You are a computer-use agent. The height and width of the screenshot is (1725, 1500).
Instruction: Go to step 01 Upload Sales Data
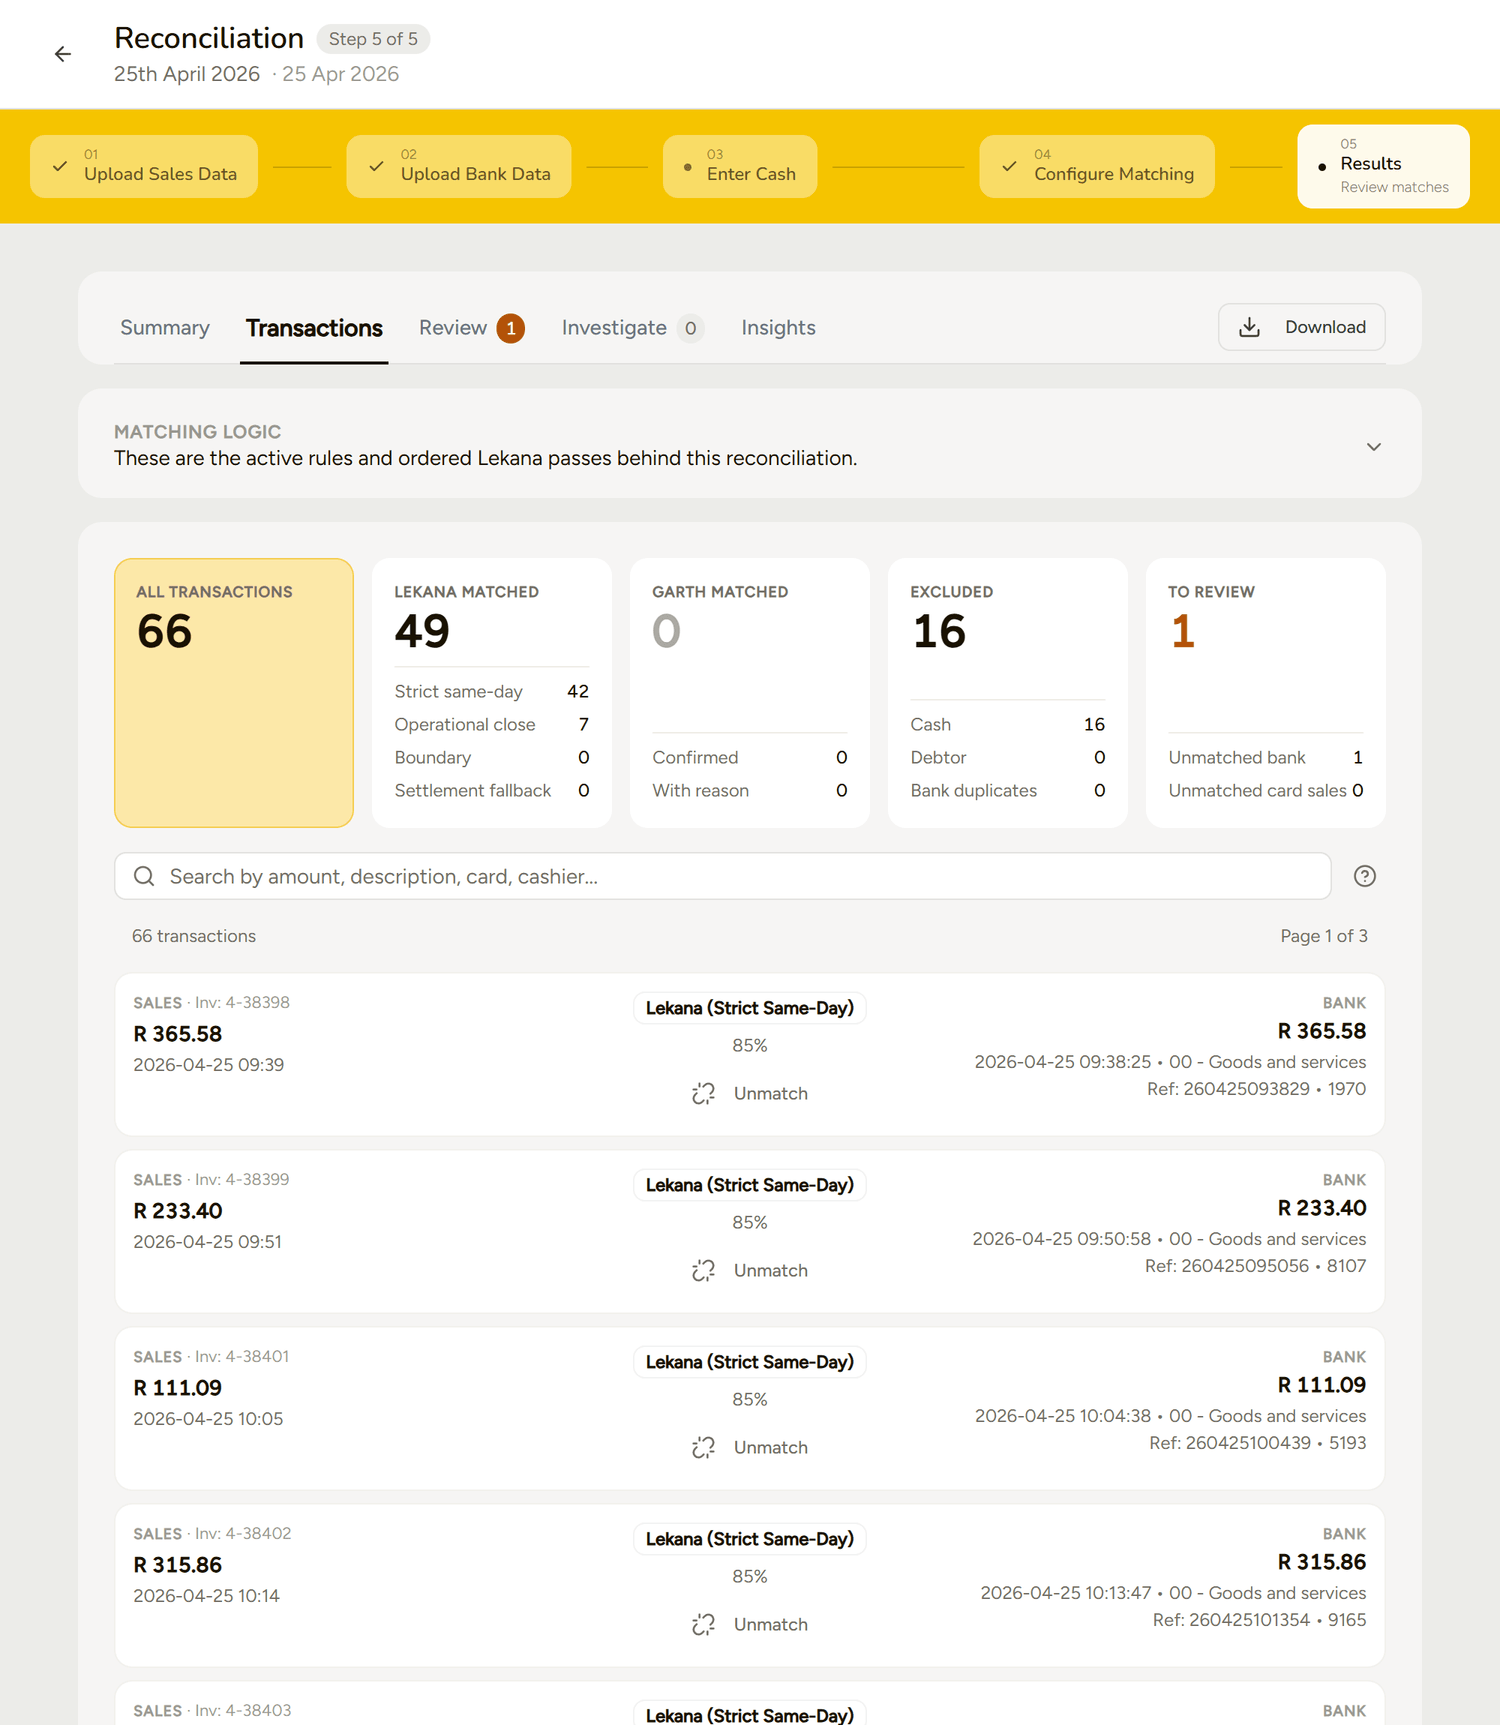pyautogui.click(x=144, y=166)
